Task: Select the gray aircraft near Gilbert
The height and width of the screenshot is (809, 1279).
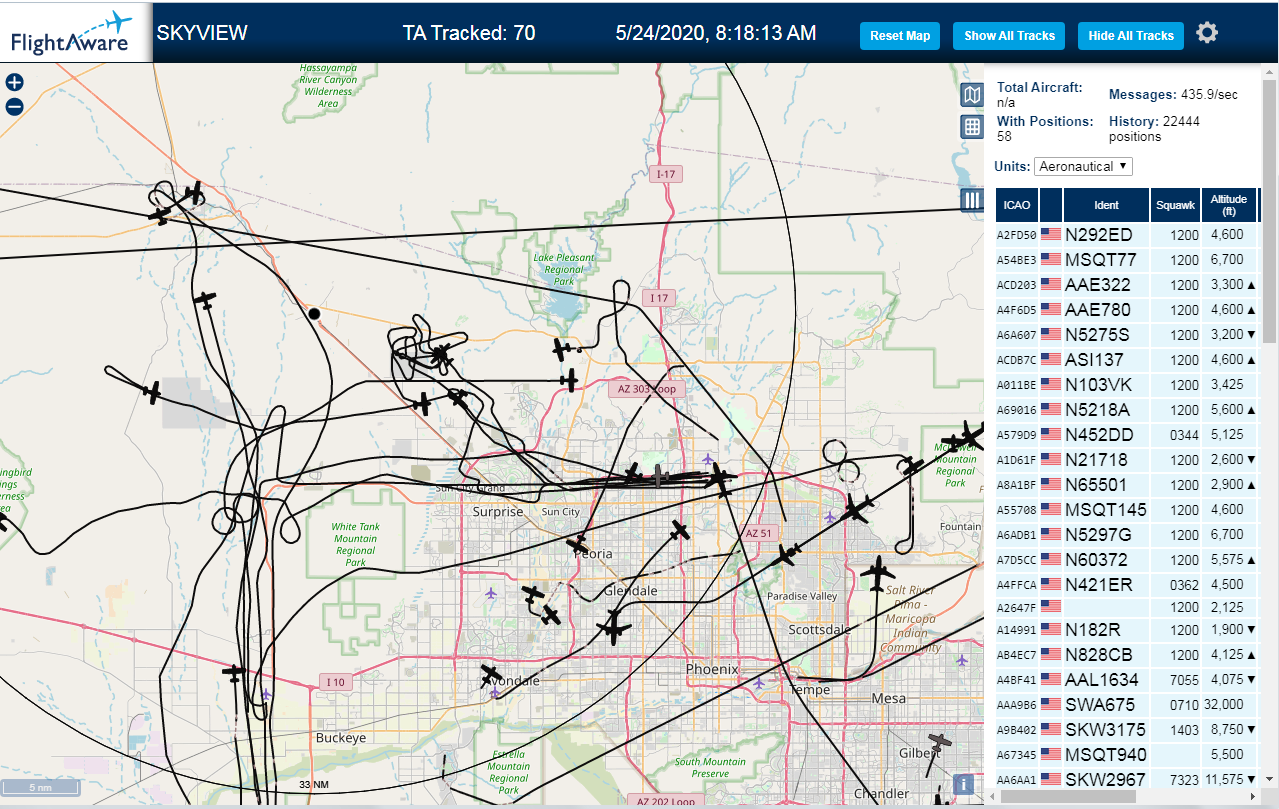Action: [939, 741]
